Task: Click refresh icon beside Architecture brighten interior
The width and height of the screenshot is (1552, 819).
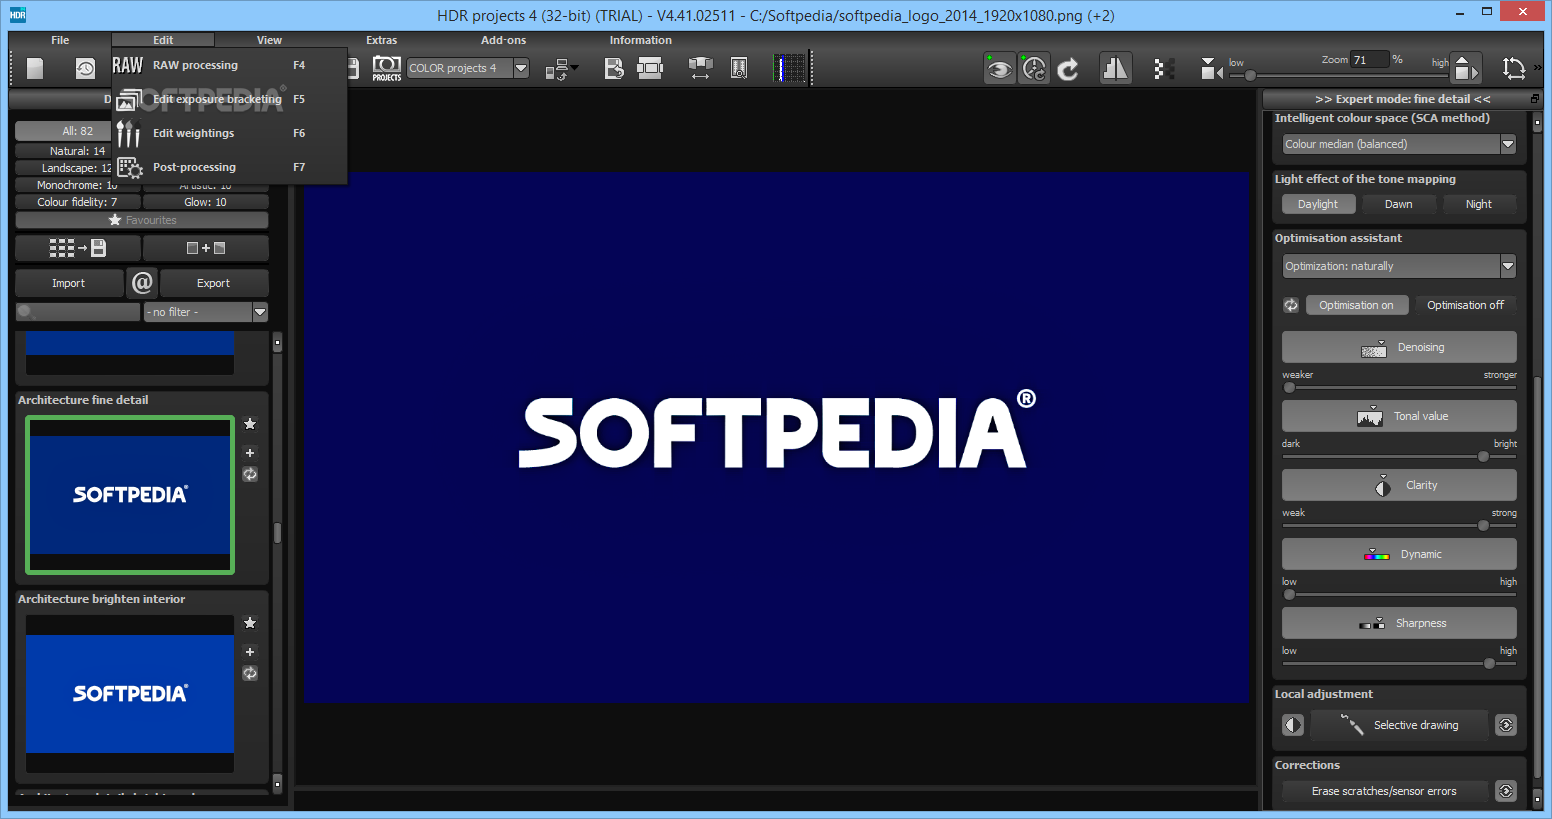Action: (x=250, y=673)
